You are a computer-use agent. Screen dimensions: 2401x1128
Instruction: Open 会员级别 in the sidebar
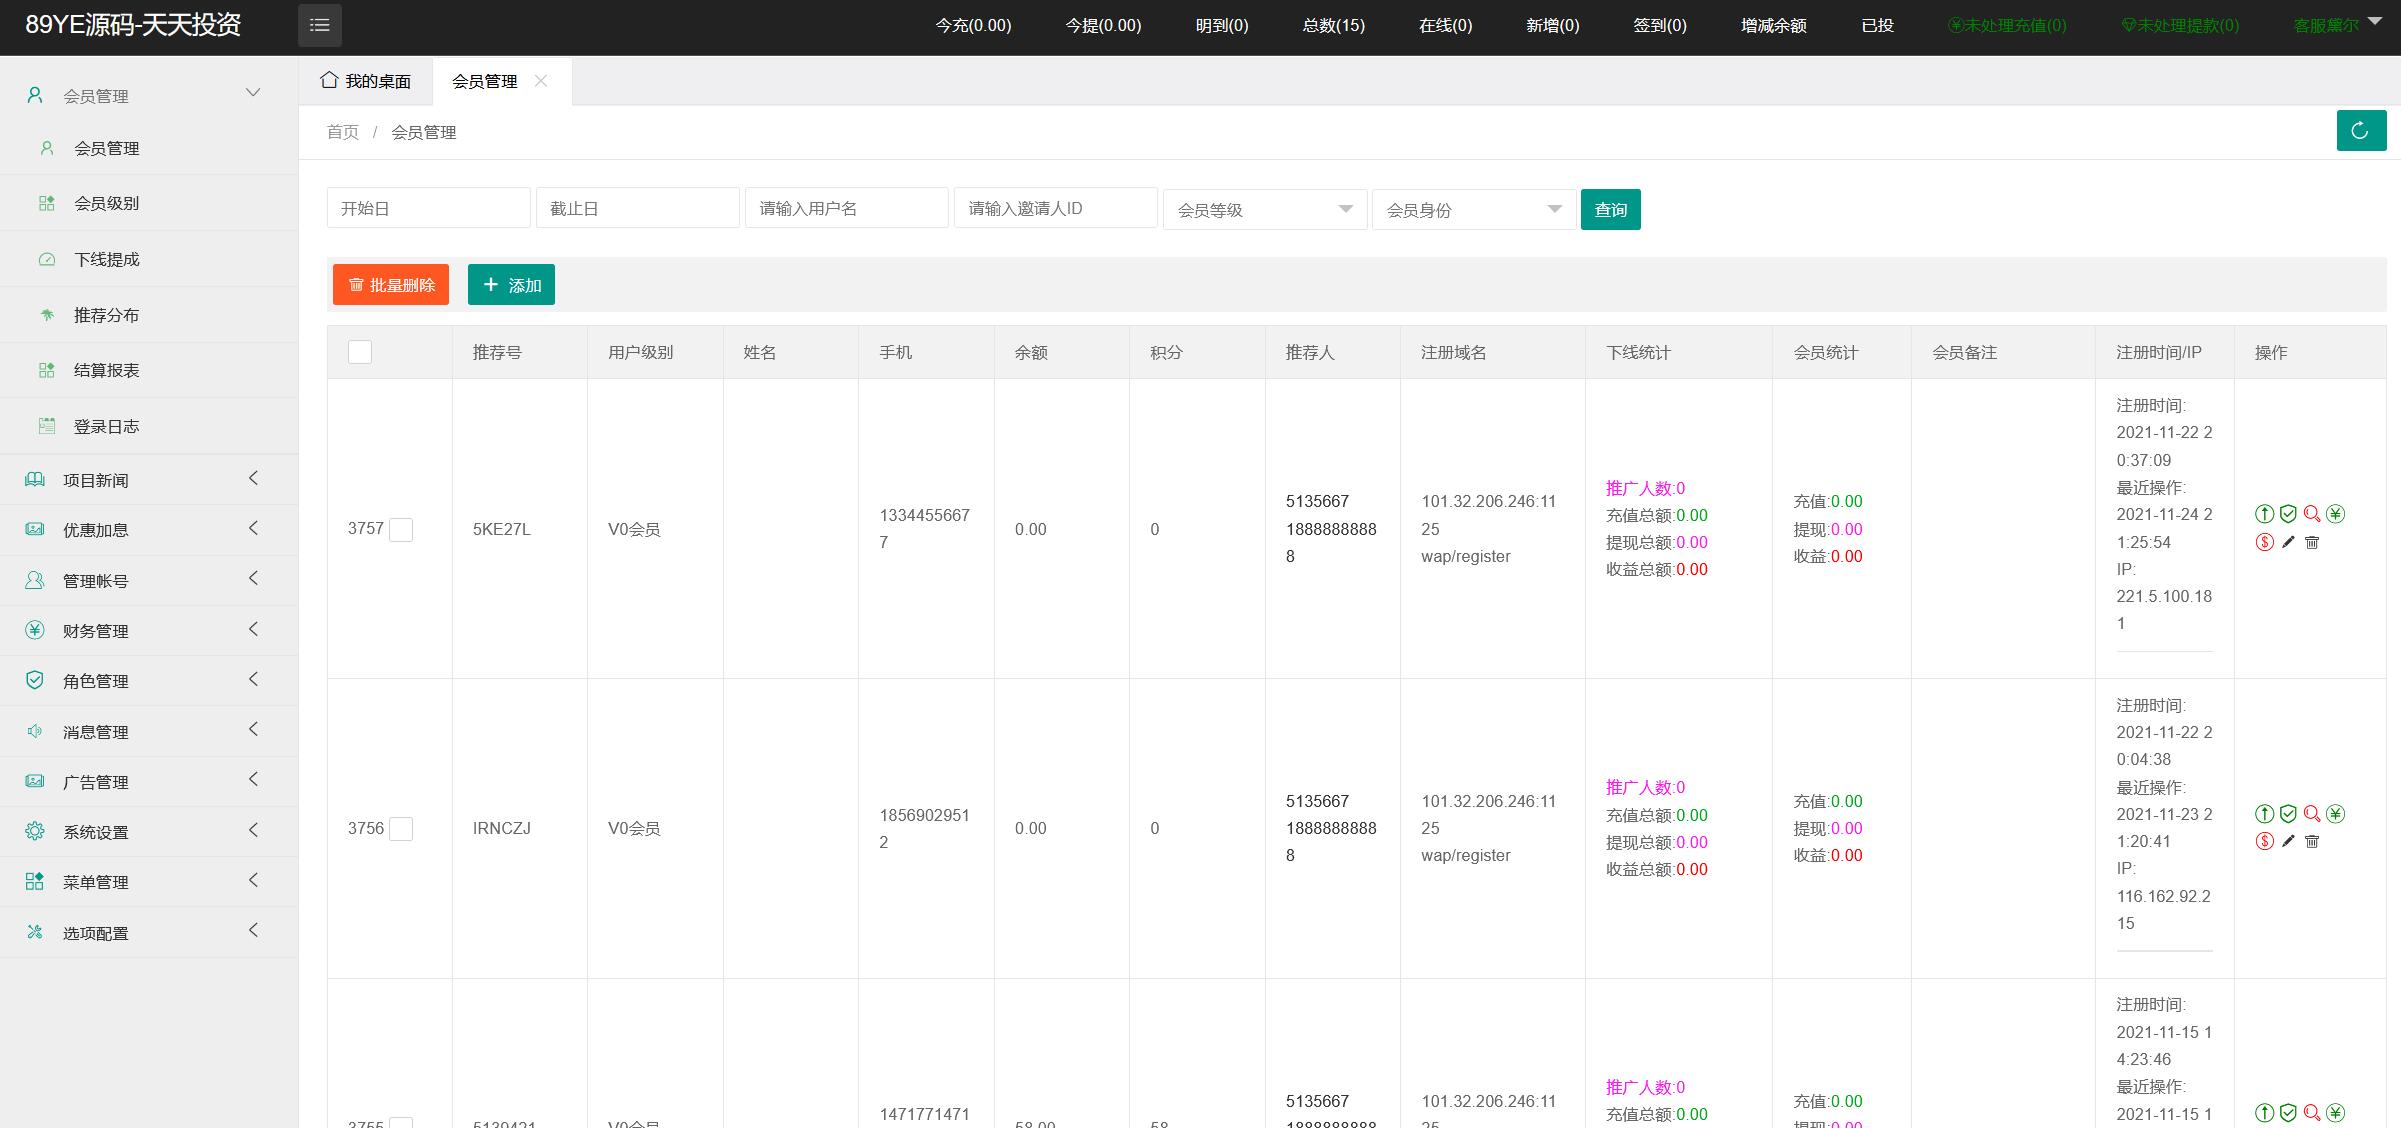(x=107, y=203)
